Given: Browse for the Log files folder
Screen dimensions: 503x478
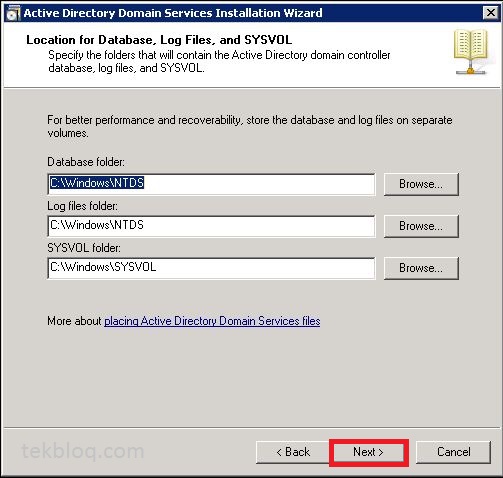Looking at the screenshot, I should (x=421, y=226).
